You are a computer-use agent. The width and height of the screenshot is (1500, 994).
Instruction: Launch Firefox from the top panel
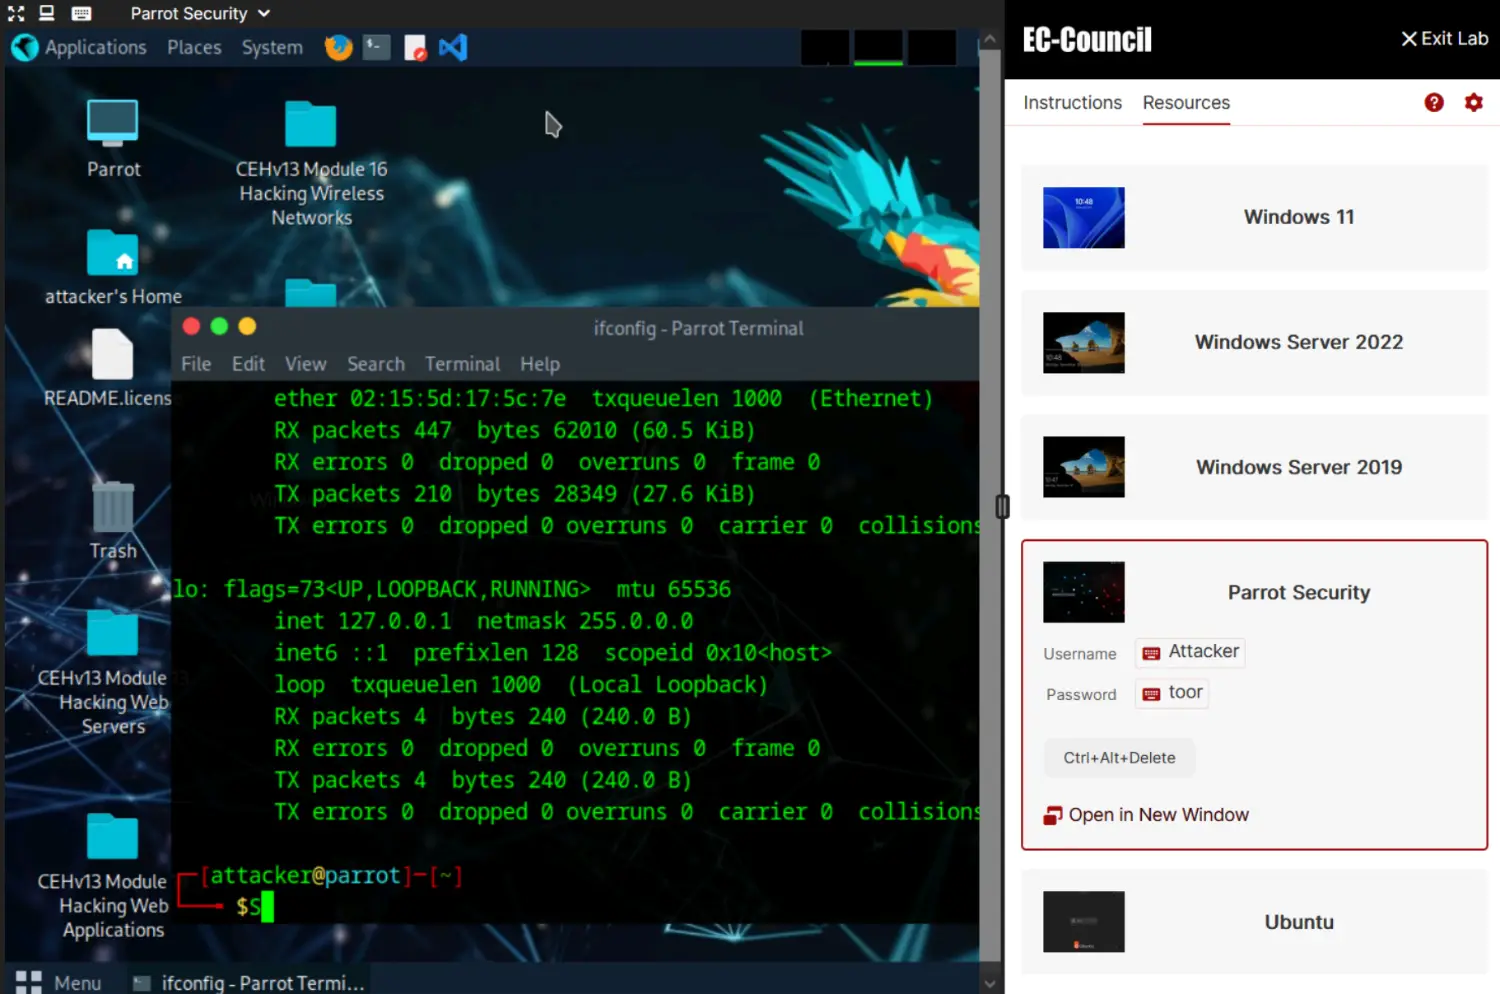(339, 47)
